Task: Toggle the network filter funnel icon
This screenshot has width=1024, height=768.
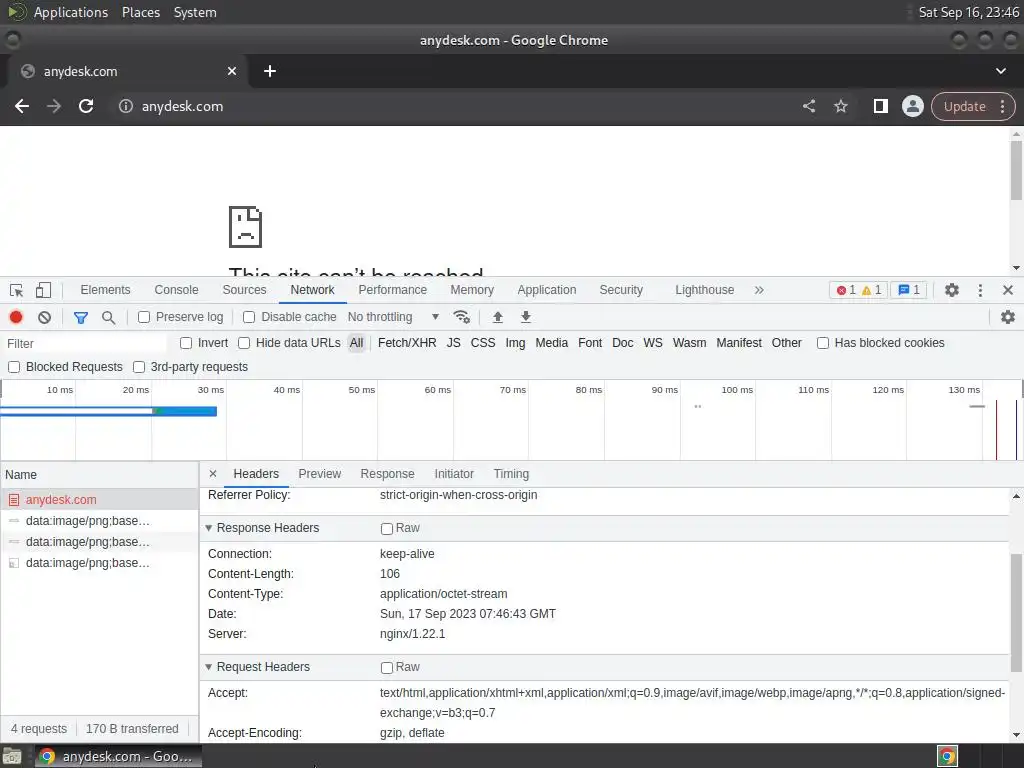Action: click(81, 317)
